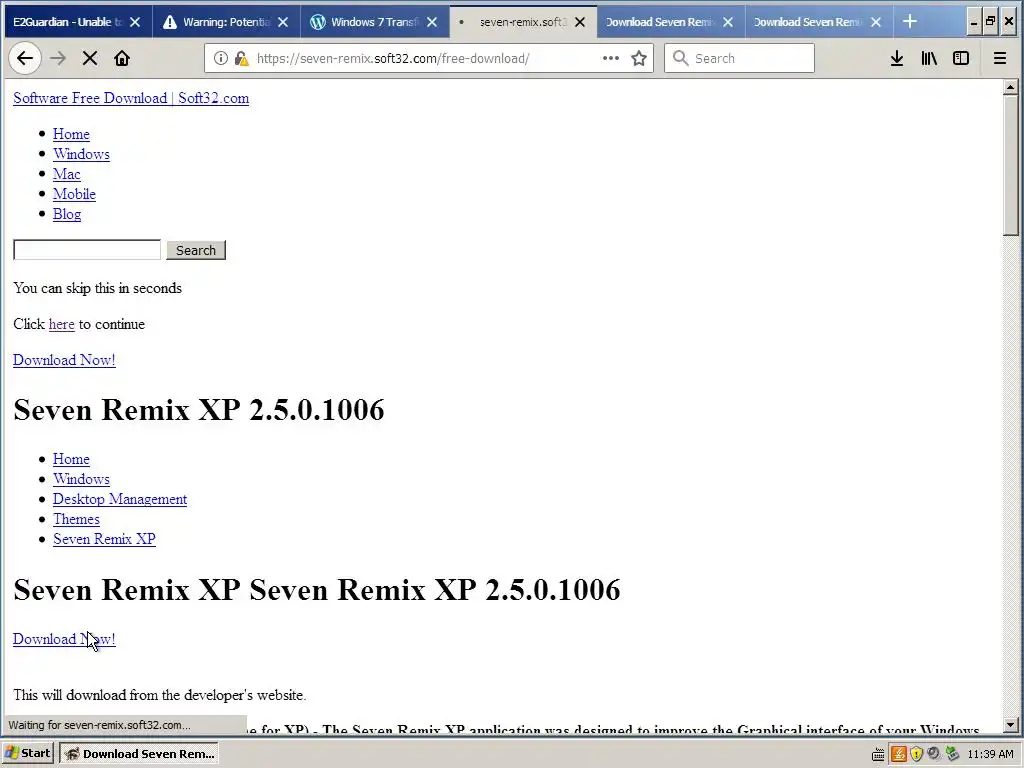The image size is (1024, 768).
Task: Click the lower Download Now! link
Action: point(64,639)
